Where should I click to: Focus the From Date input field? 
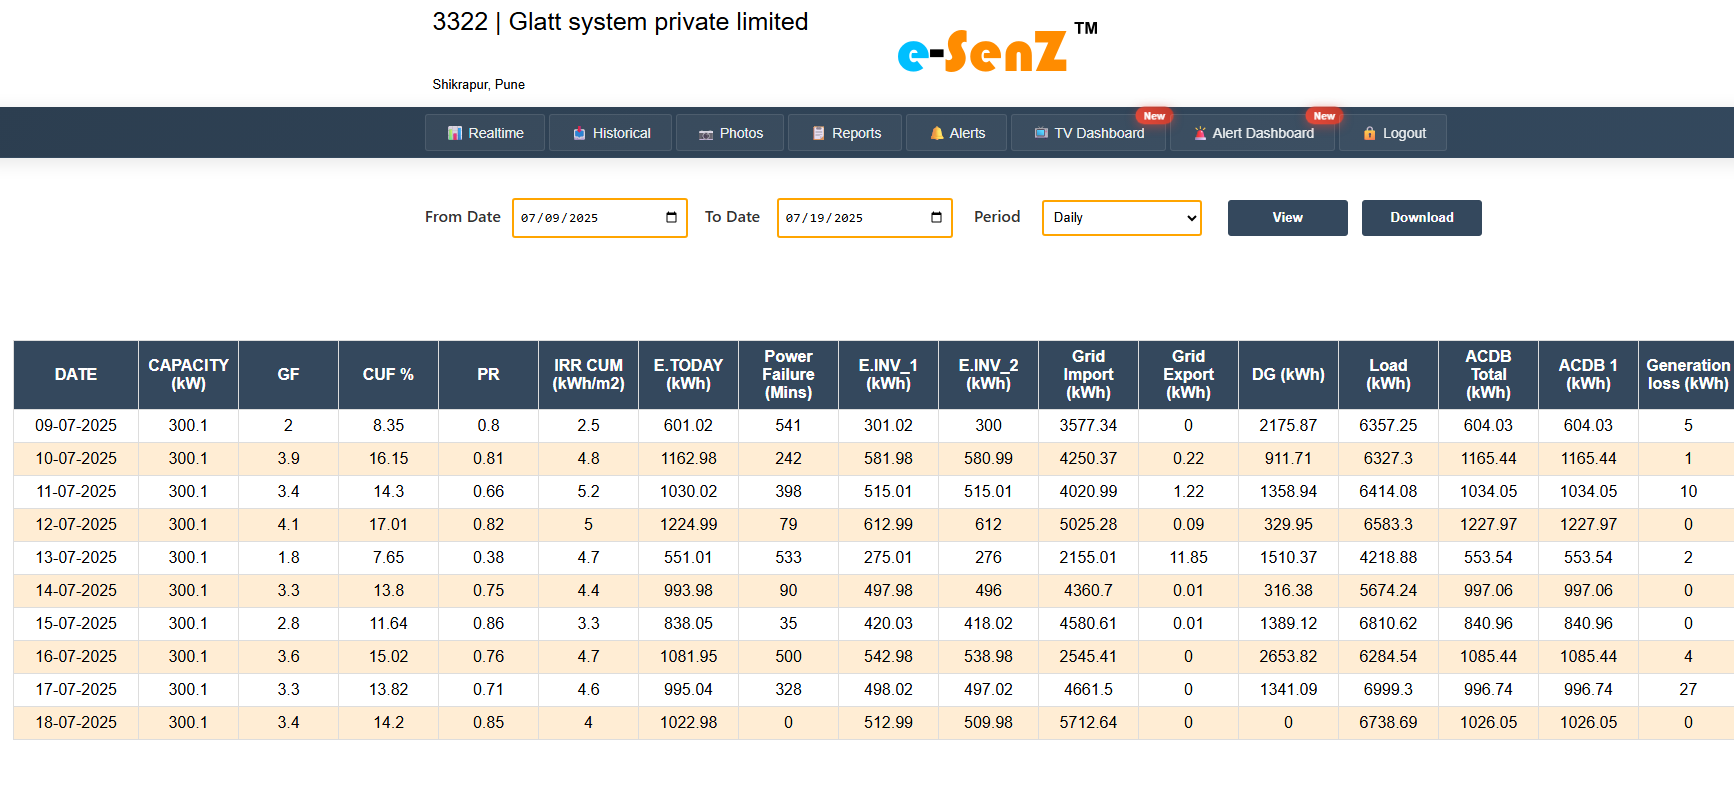point(600,218)
